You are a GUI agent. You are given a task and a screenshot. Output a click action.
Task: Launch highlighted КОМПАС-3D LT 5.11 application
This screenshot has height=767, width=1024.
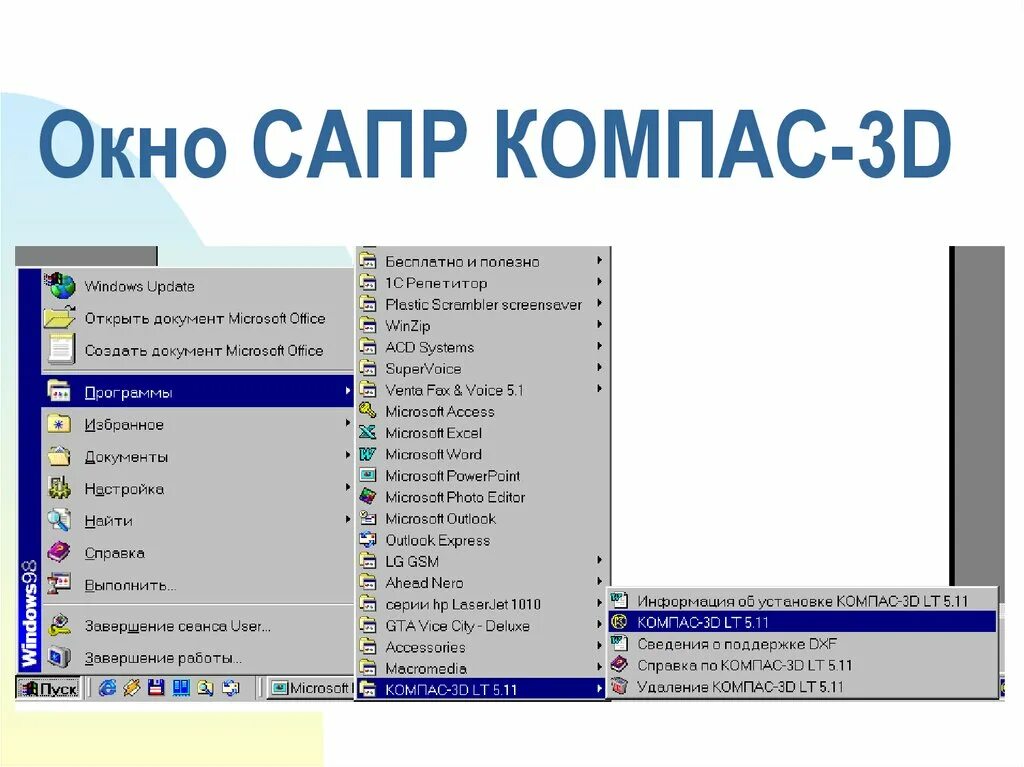coord(803,622)
